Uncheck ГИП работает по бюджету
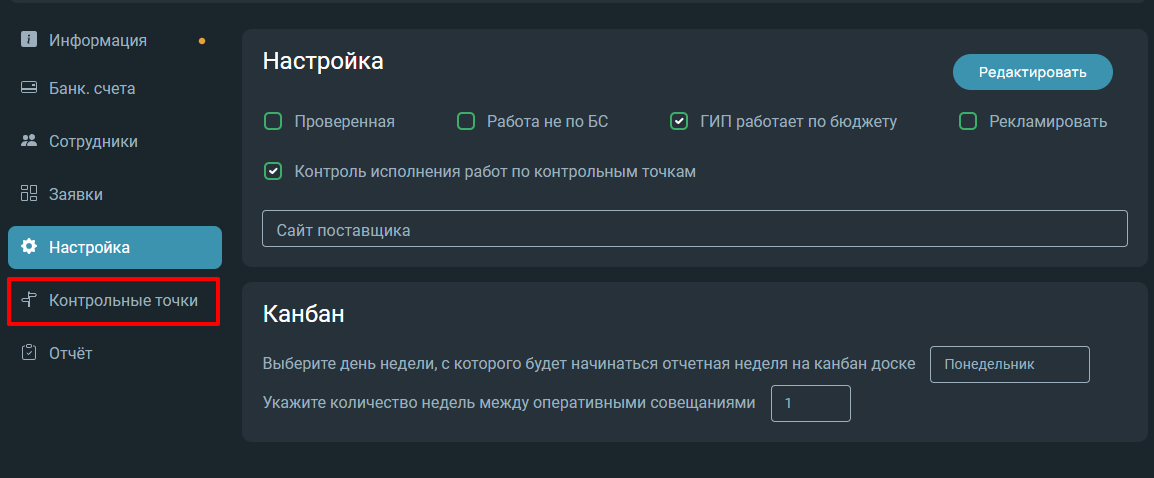Screen dimensions: 1154x478 (x=679, y=122)
